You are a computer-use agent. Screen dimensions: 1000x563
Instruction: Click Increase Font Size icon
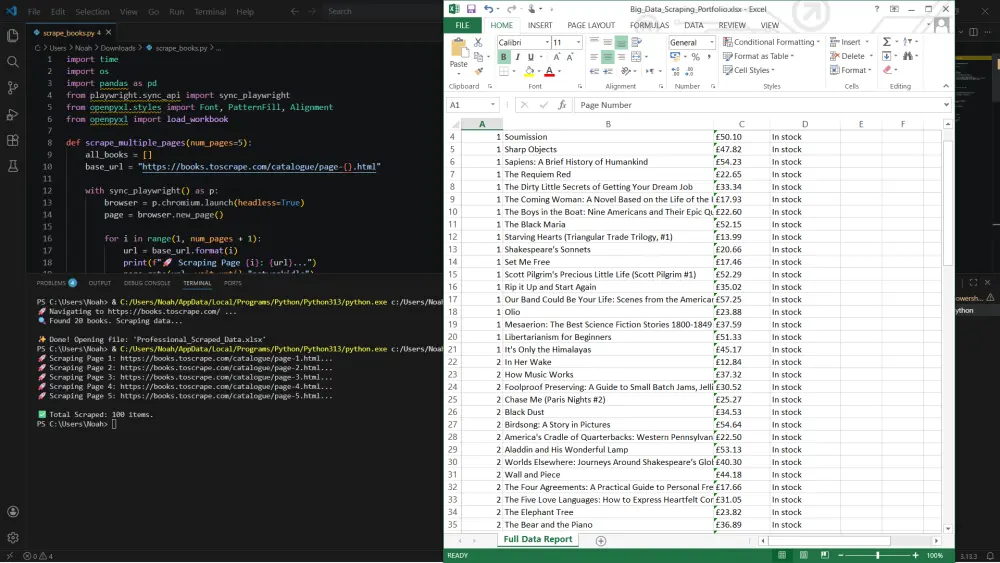(557, 57)
